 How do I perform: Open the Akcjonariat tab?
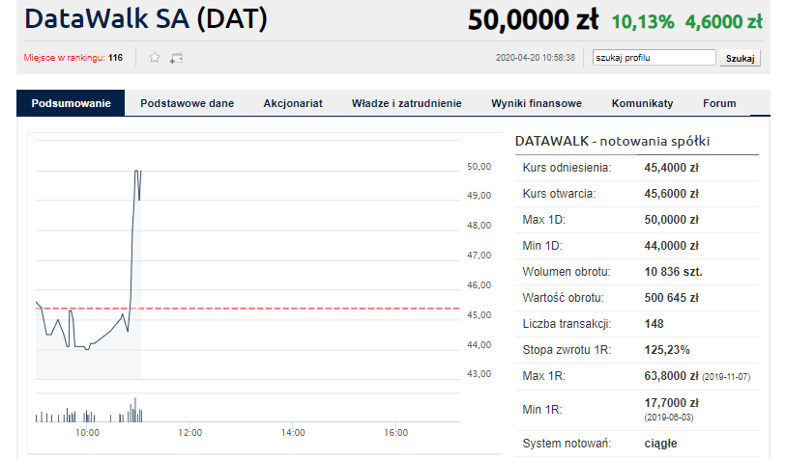tap(293, 103)
